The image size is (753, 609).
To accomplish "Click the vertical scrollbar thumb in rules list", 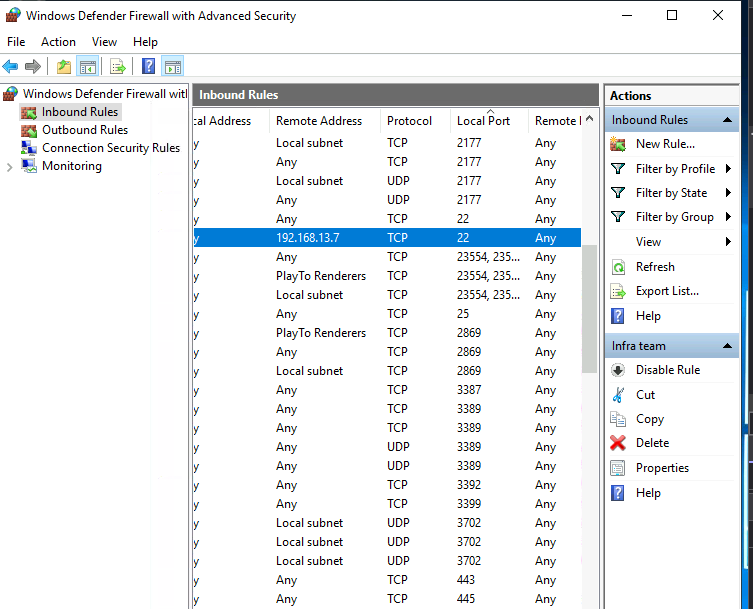I will (589, 308).
